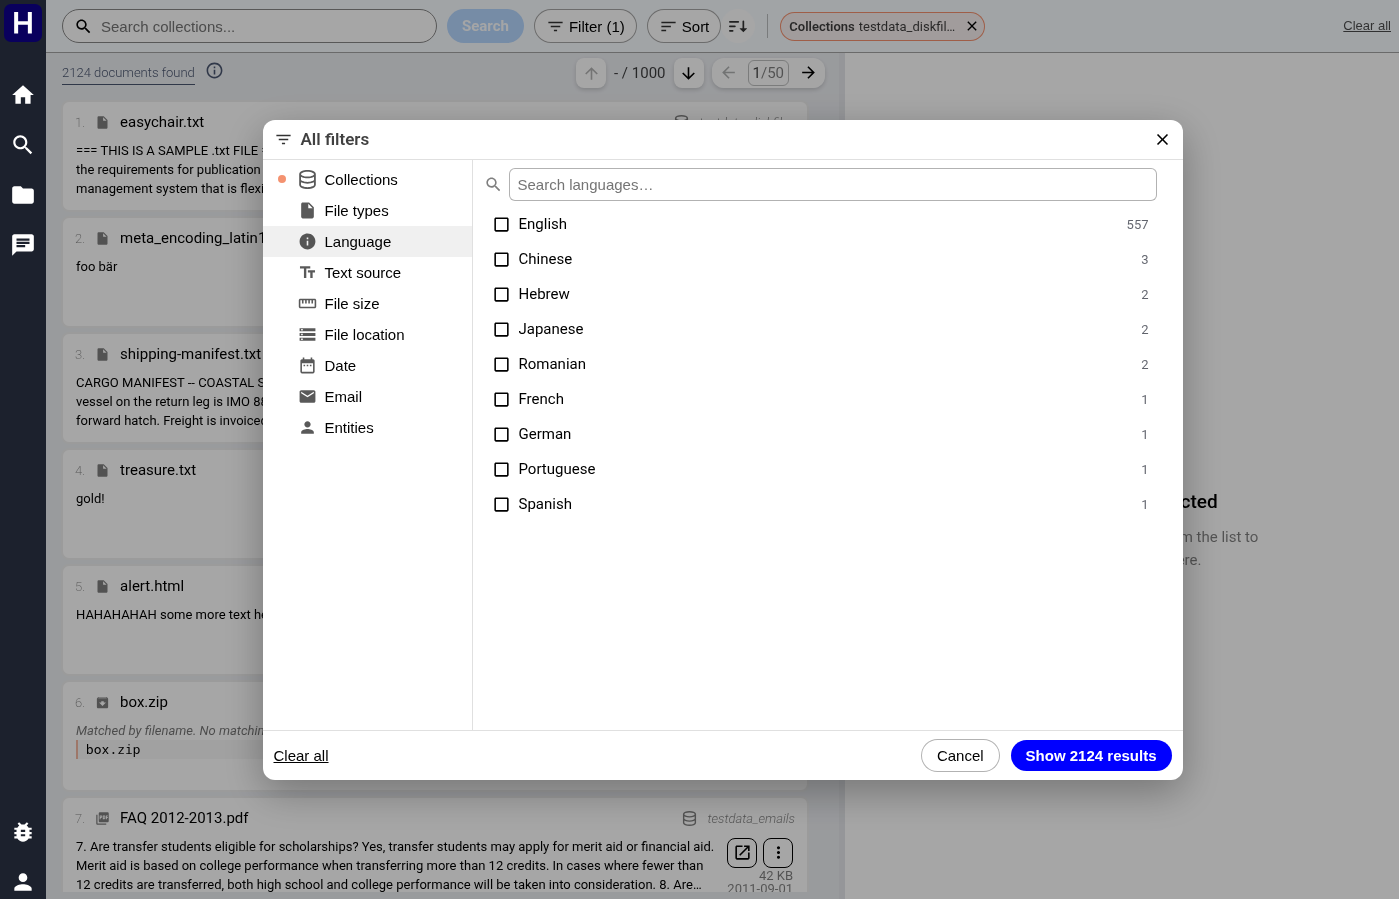Cancel the filters dialog
The width and height of the screenshot is (1400, 900).
[x=960, y=756]
